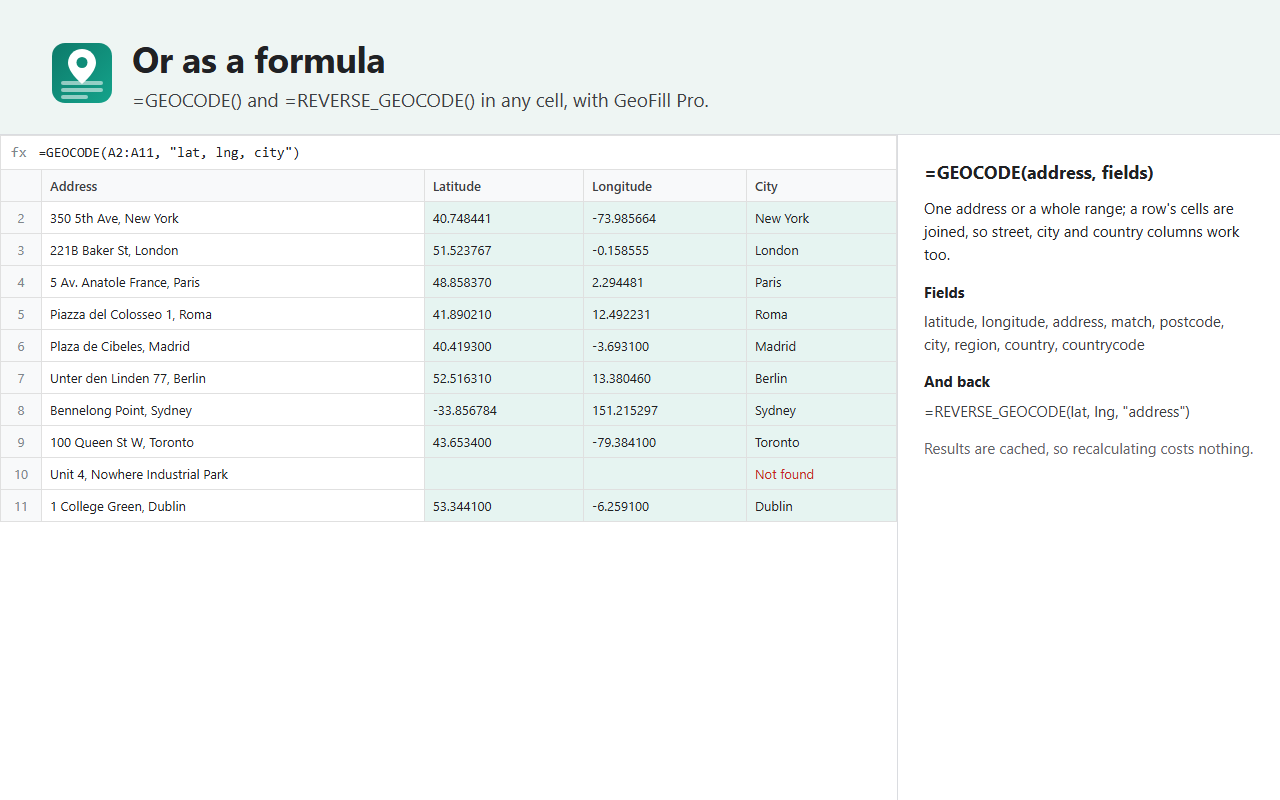Image resolution: width=1280 pixels, height=800 pixels.
Task: Select the City column header
Action: click(822, 186)
